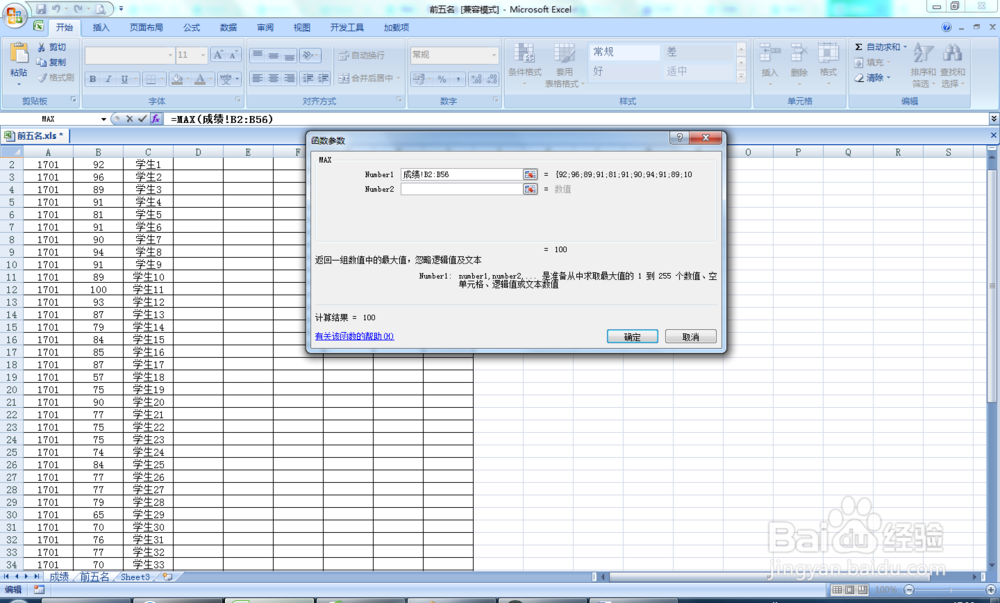The height and width of the screenshot is (603, 1000).
Task: Click the Office button
Action: click(x=14, y=15)
